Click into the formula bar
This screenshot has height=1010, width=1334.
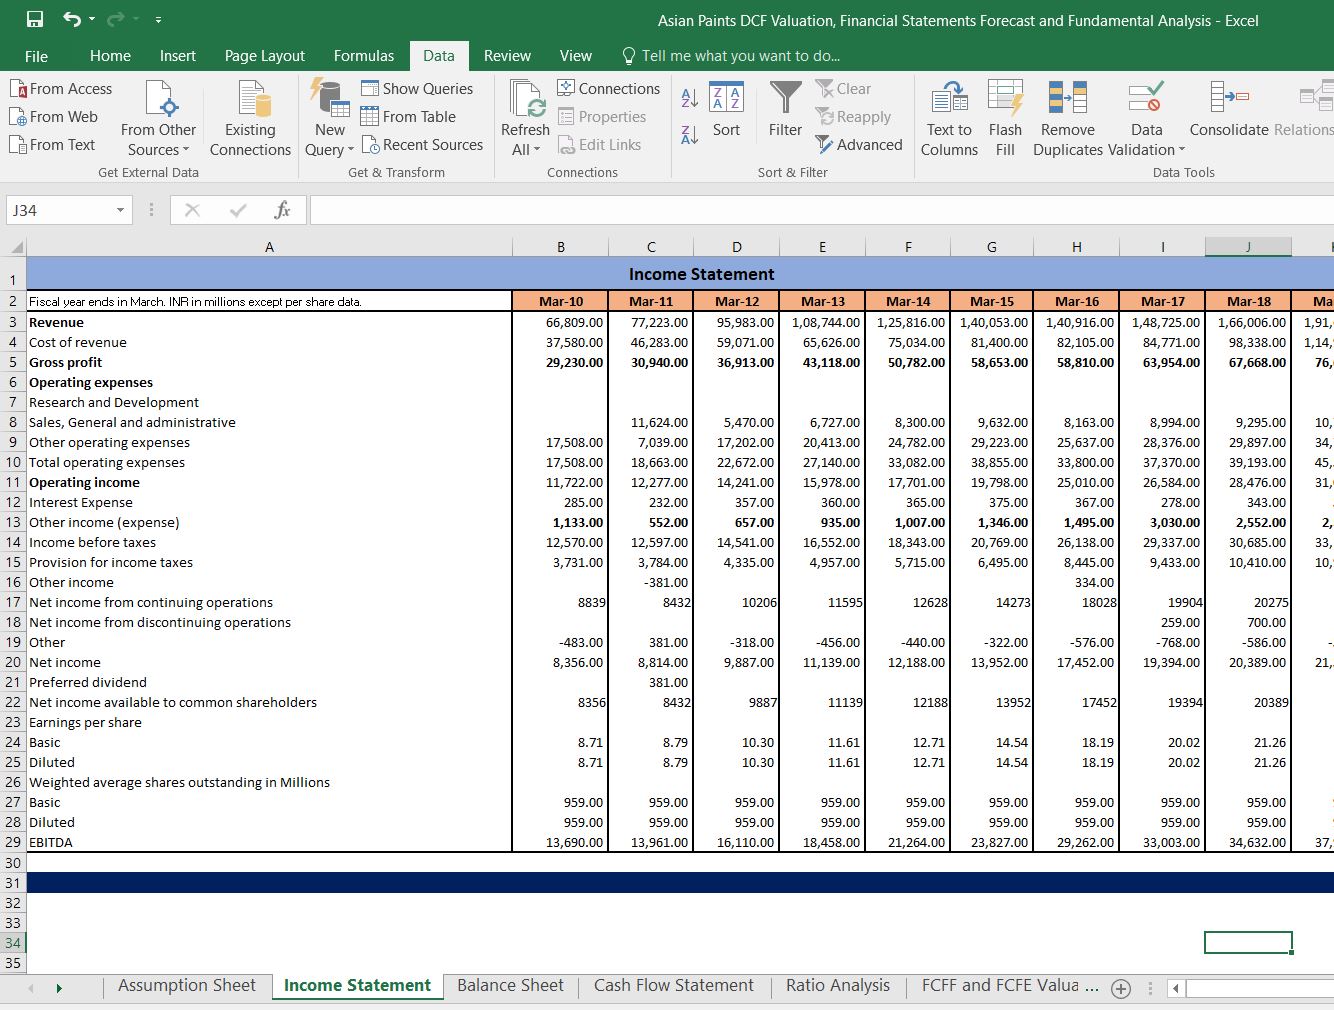tap(820, 210)
